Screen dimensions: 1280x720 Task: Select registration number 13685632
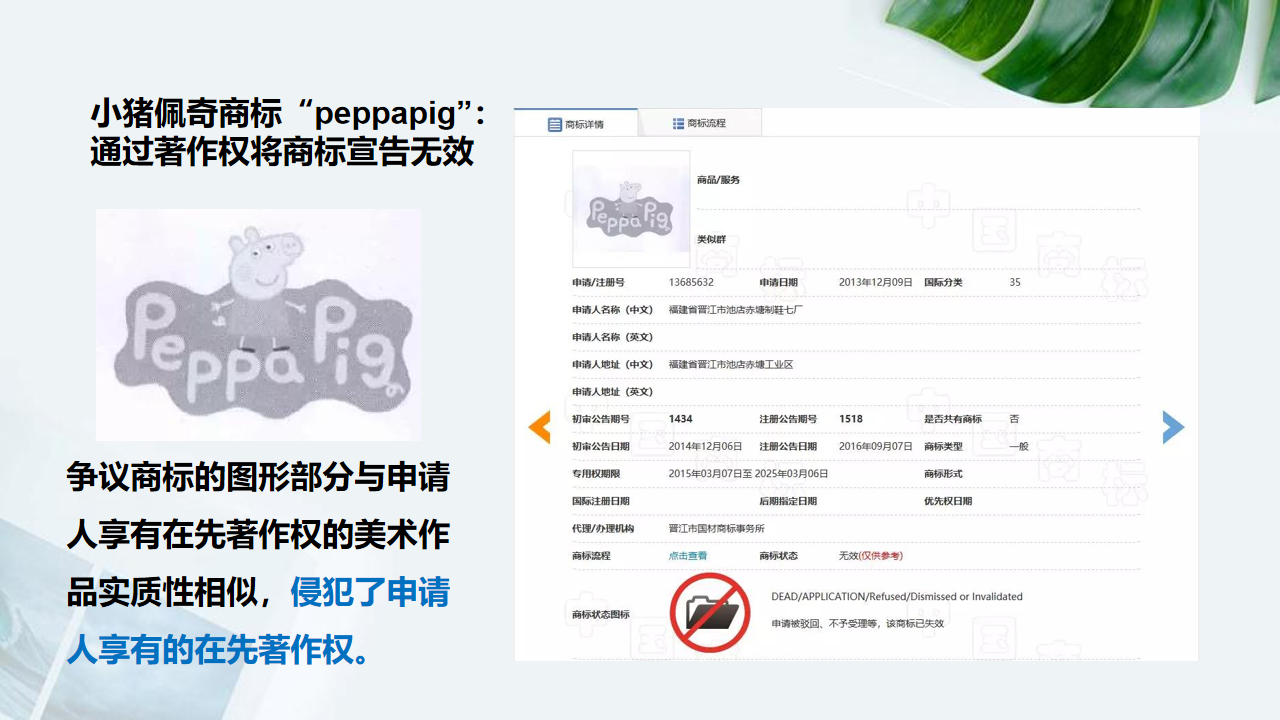tap(691, 283)
